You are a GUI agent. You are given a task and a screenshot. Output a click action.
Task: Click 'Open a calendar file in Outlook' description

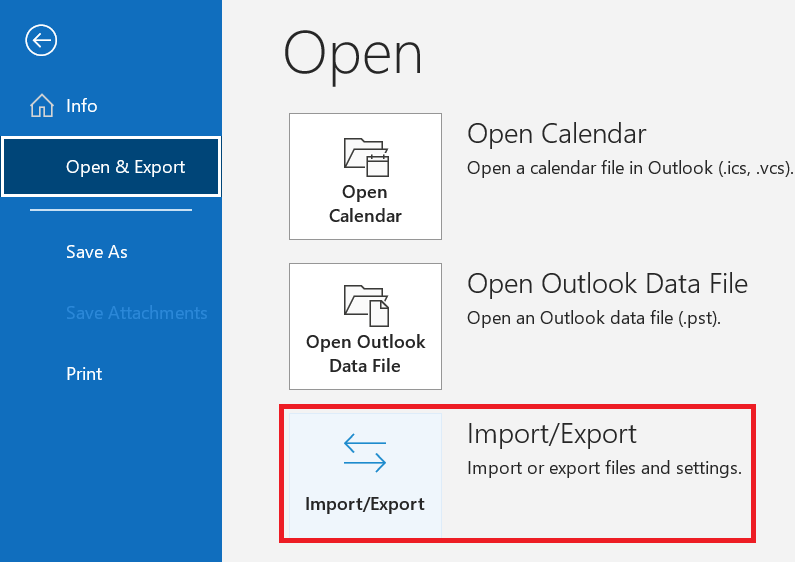(629, 168)
